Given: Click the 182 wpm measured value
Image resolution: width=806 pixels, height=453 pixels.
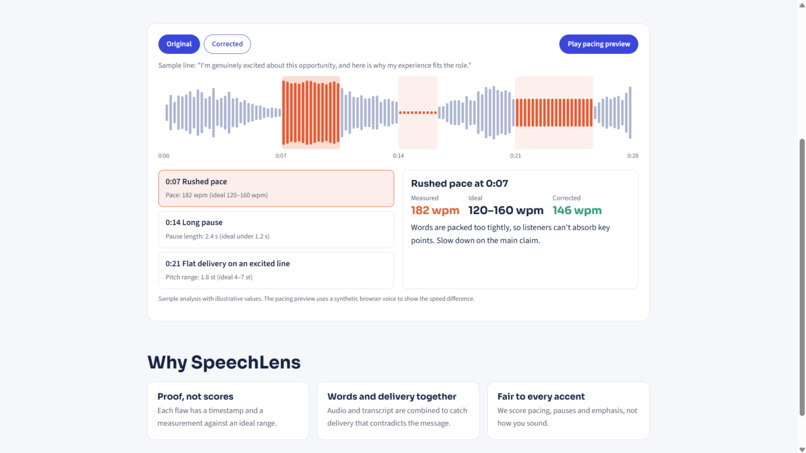Looking at the screenshot, I should point(435,210).
